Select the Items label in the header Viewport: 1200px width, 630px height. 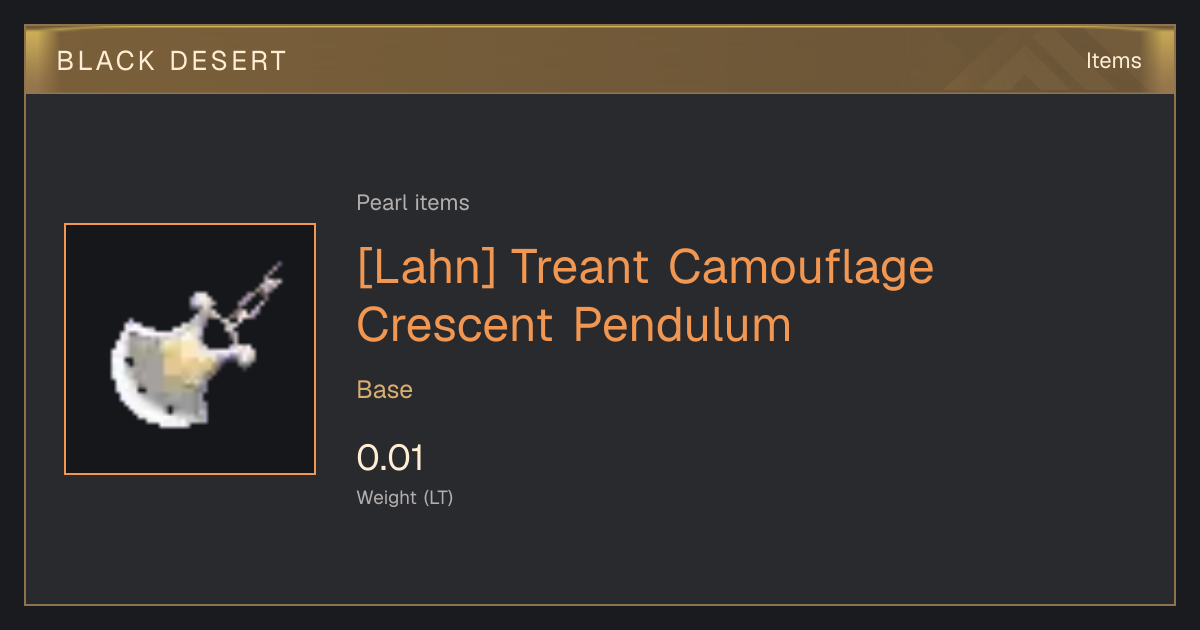[x=1113, y=61]
